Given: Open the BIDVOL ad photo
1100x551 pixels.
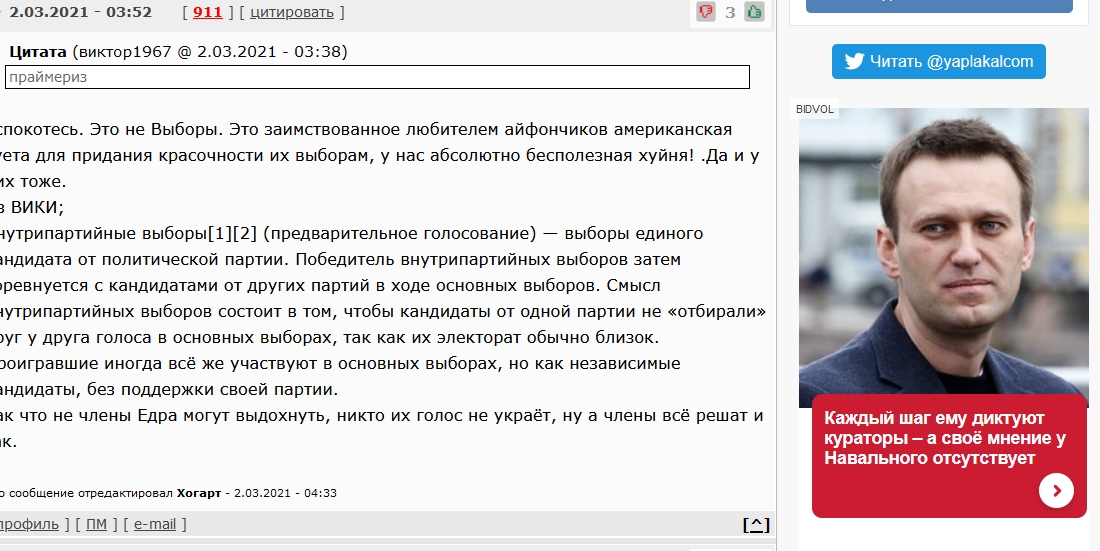Looking at the screenshot, I should (944, 257).
